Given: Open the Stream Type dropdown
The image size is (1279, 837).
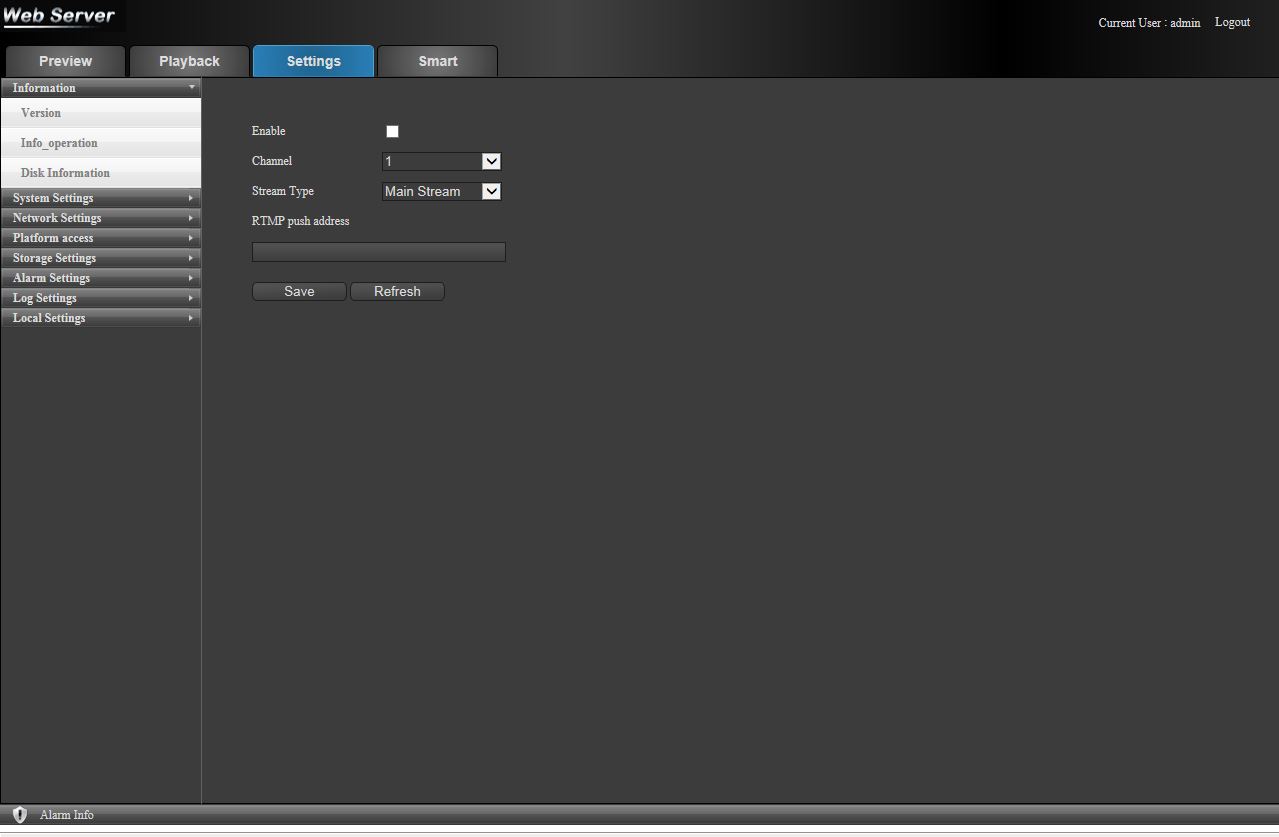Looking at the screenshot, I should point(441,191).
